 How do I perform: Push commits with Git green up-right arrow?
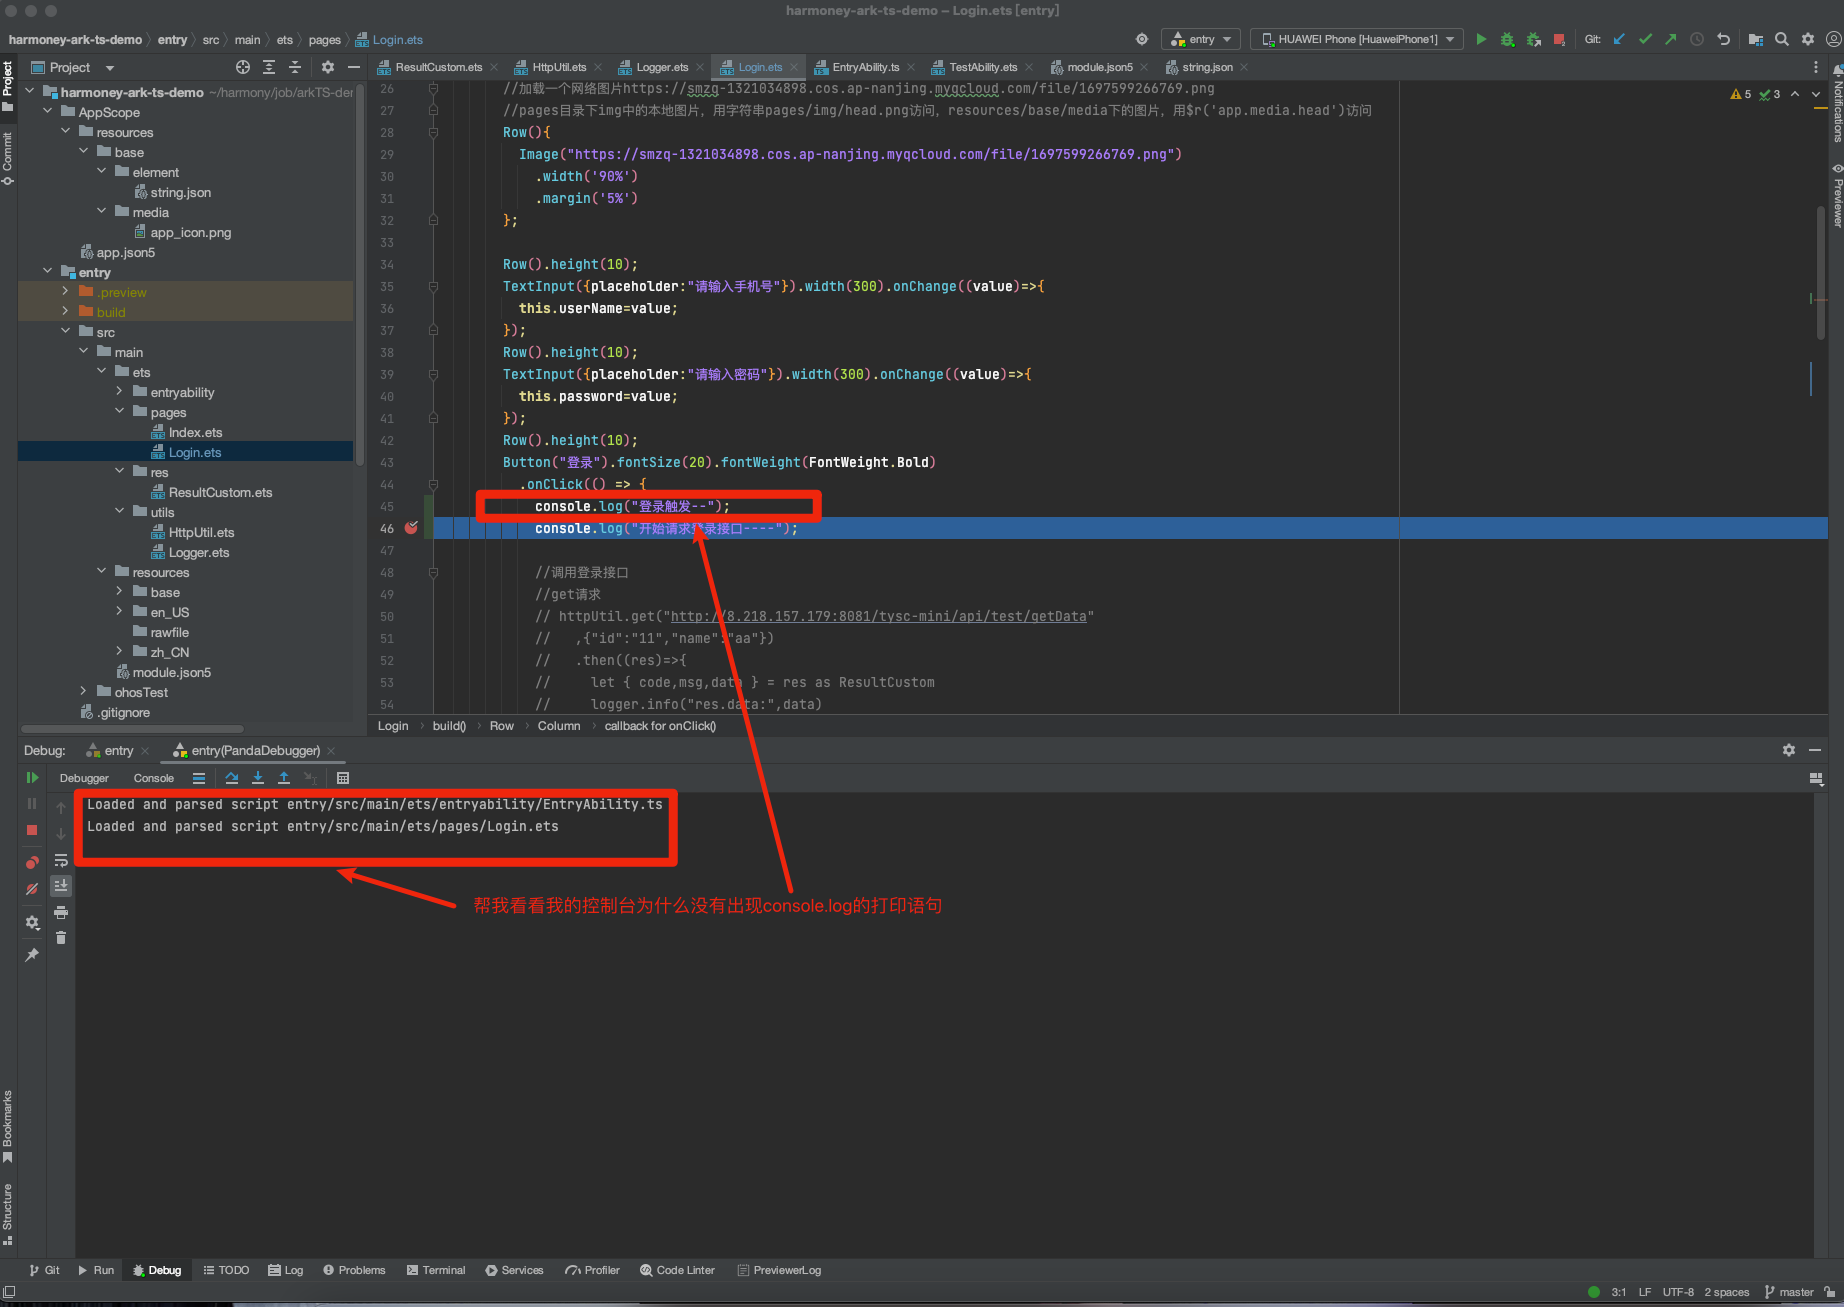1671,39
